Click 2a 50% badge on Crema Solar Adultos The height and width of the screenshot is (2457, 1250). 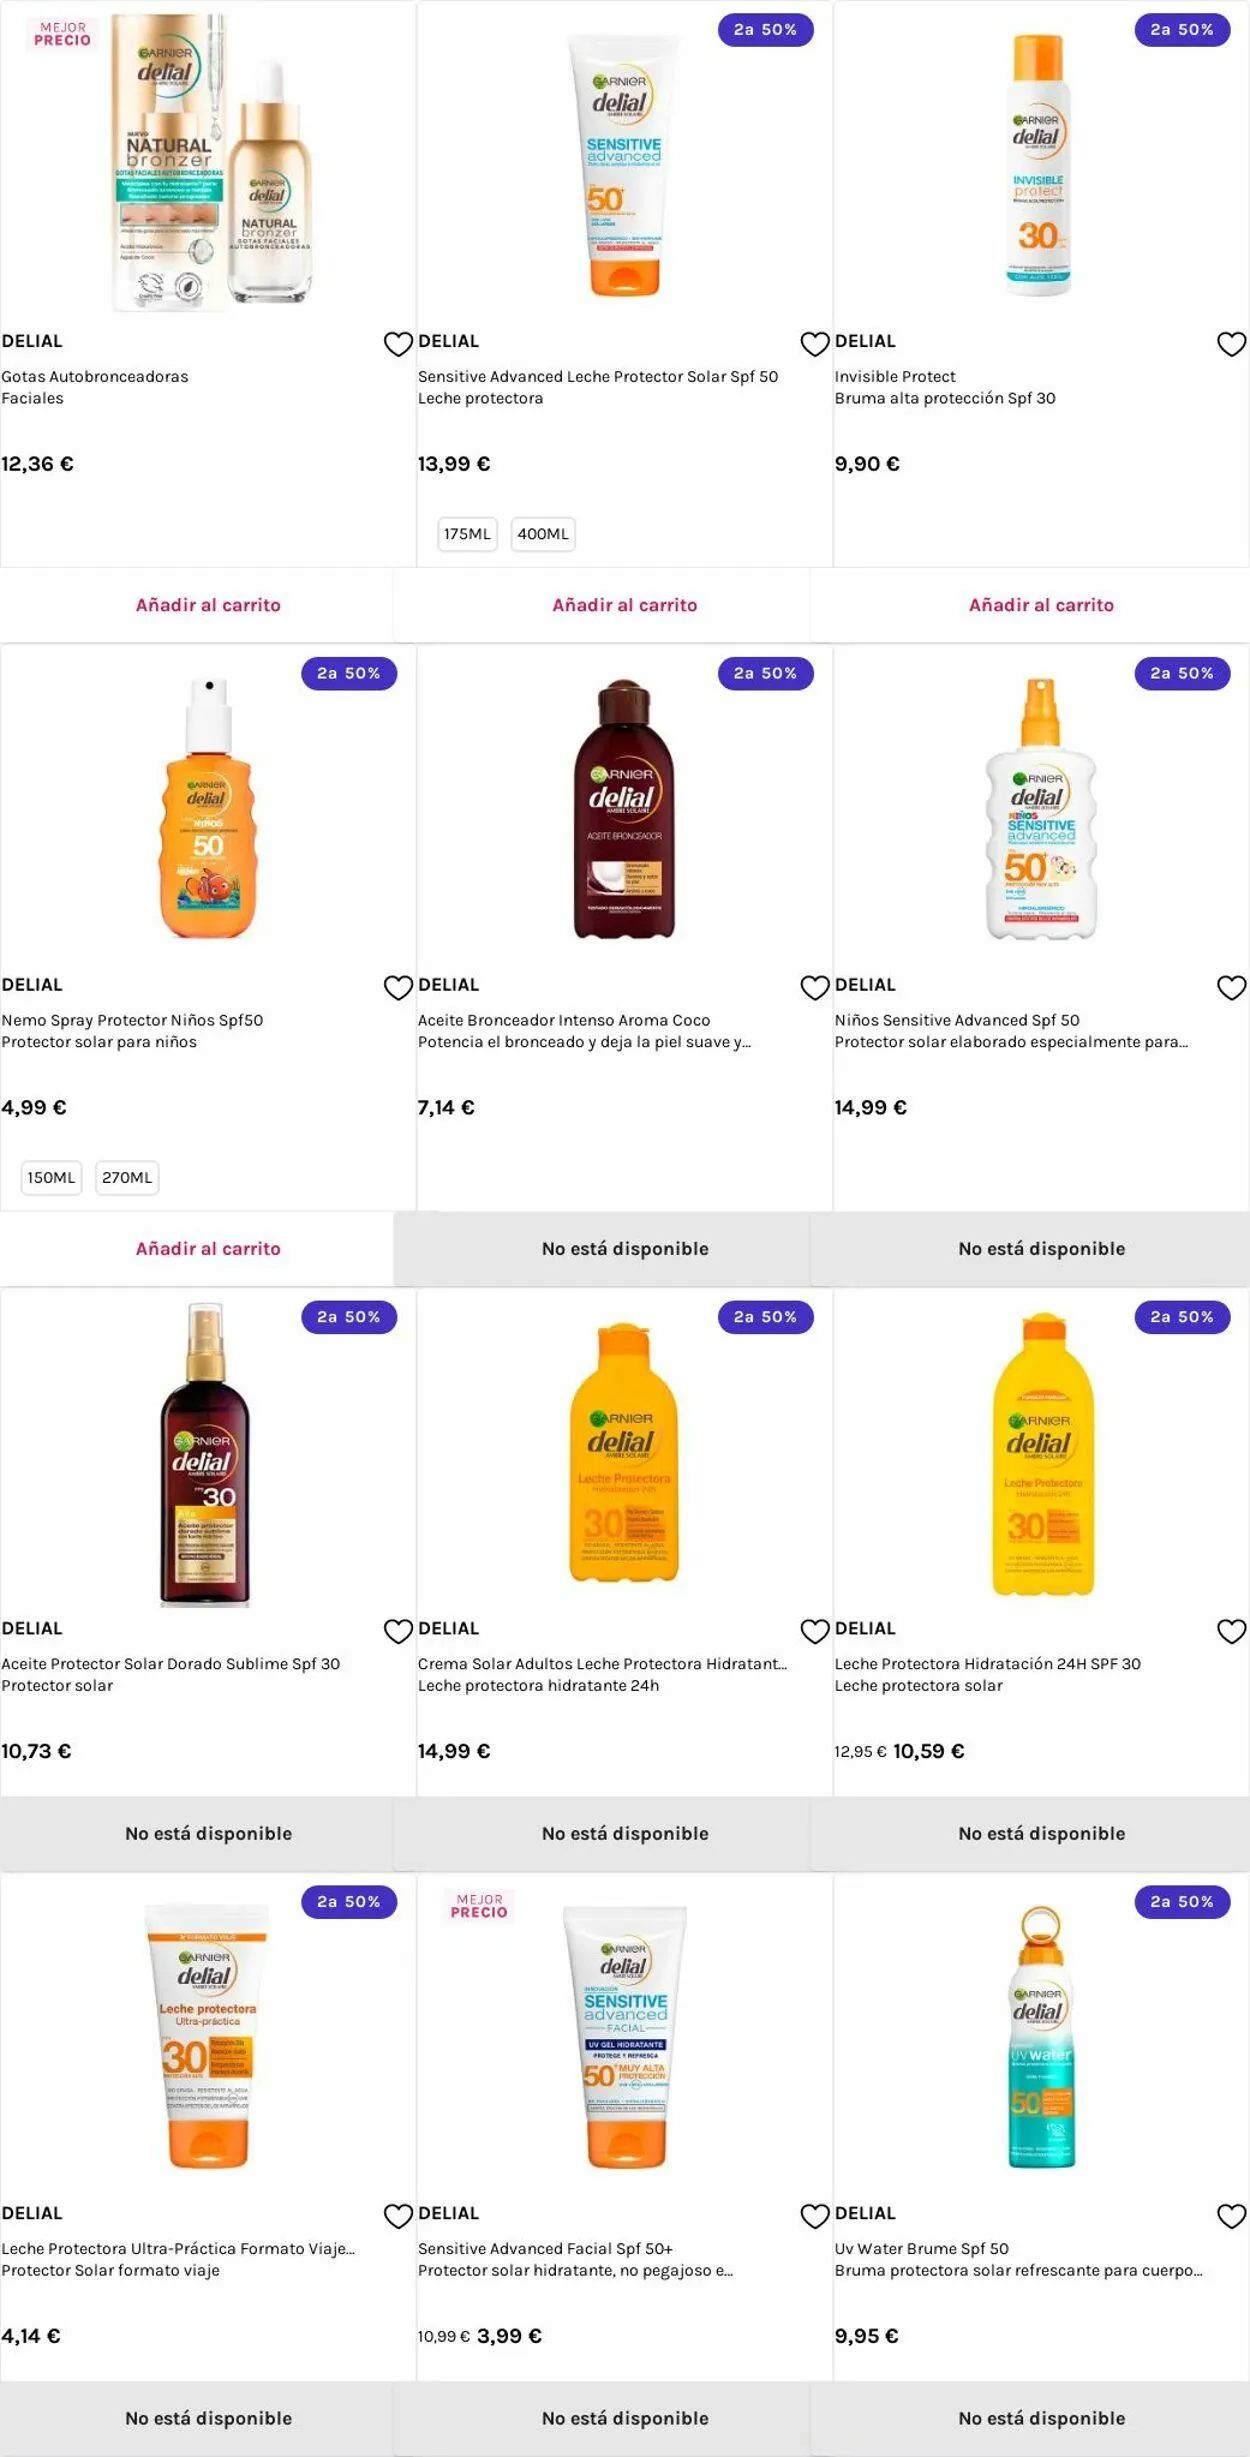[x=765, y=1317]
